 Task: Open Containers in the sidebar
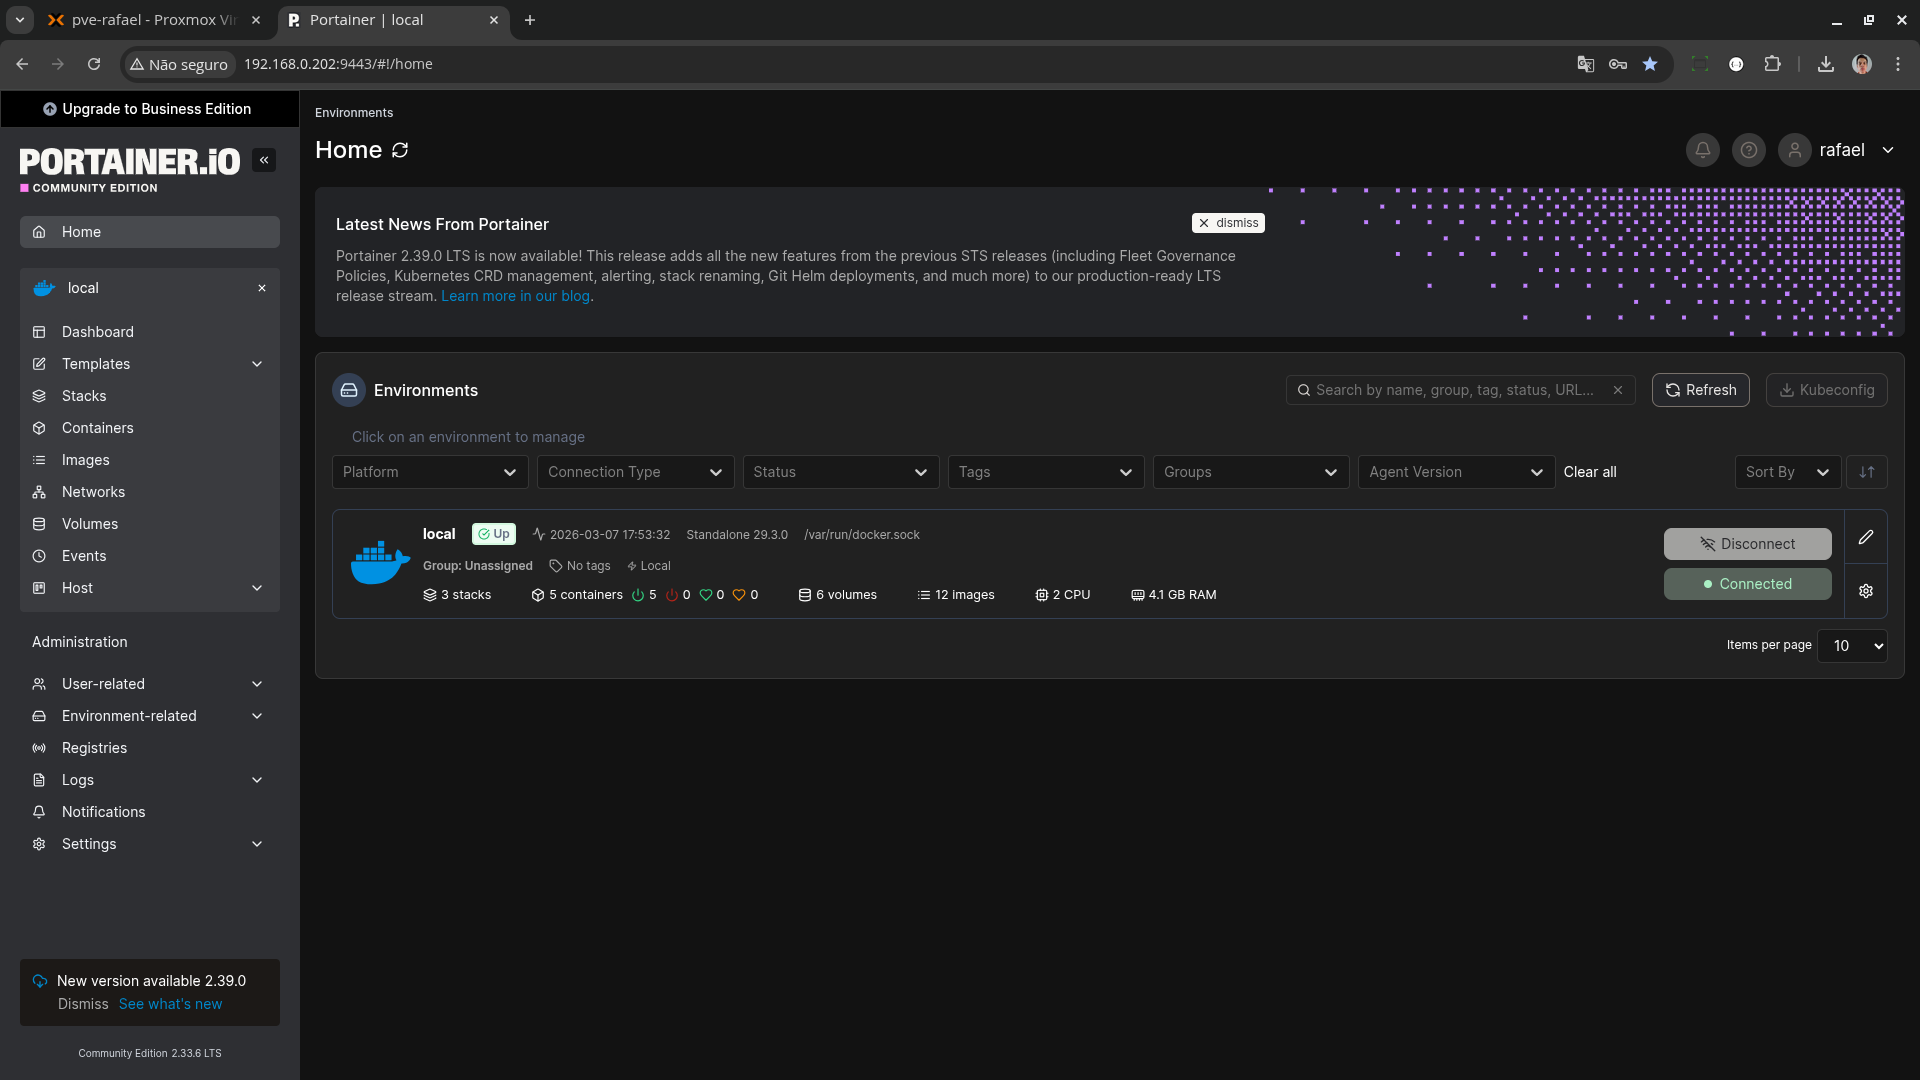pyautogui.click(x=150, y=428)
